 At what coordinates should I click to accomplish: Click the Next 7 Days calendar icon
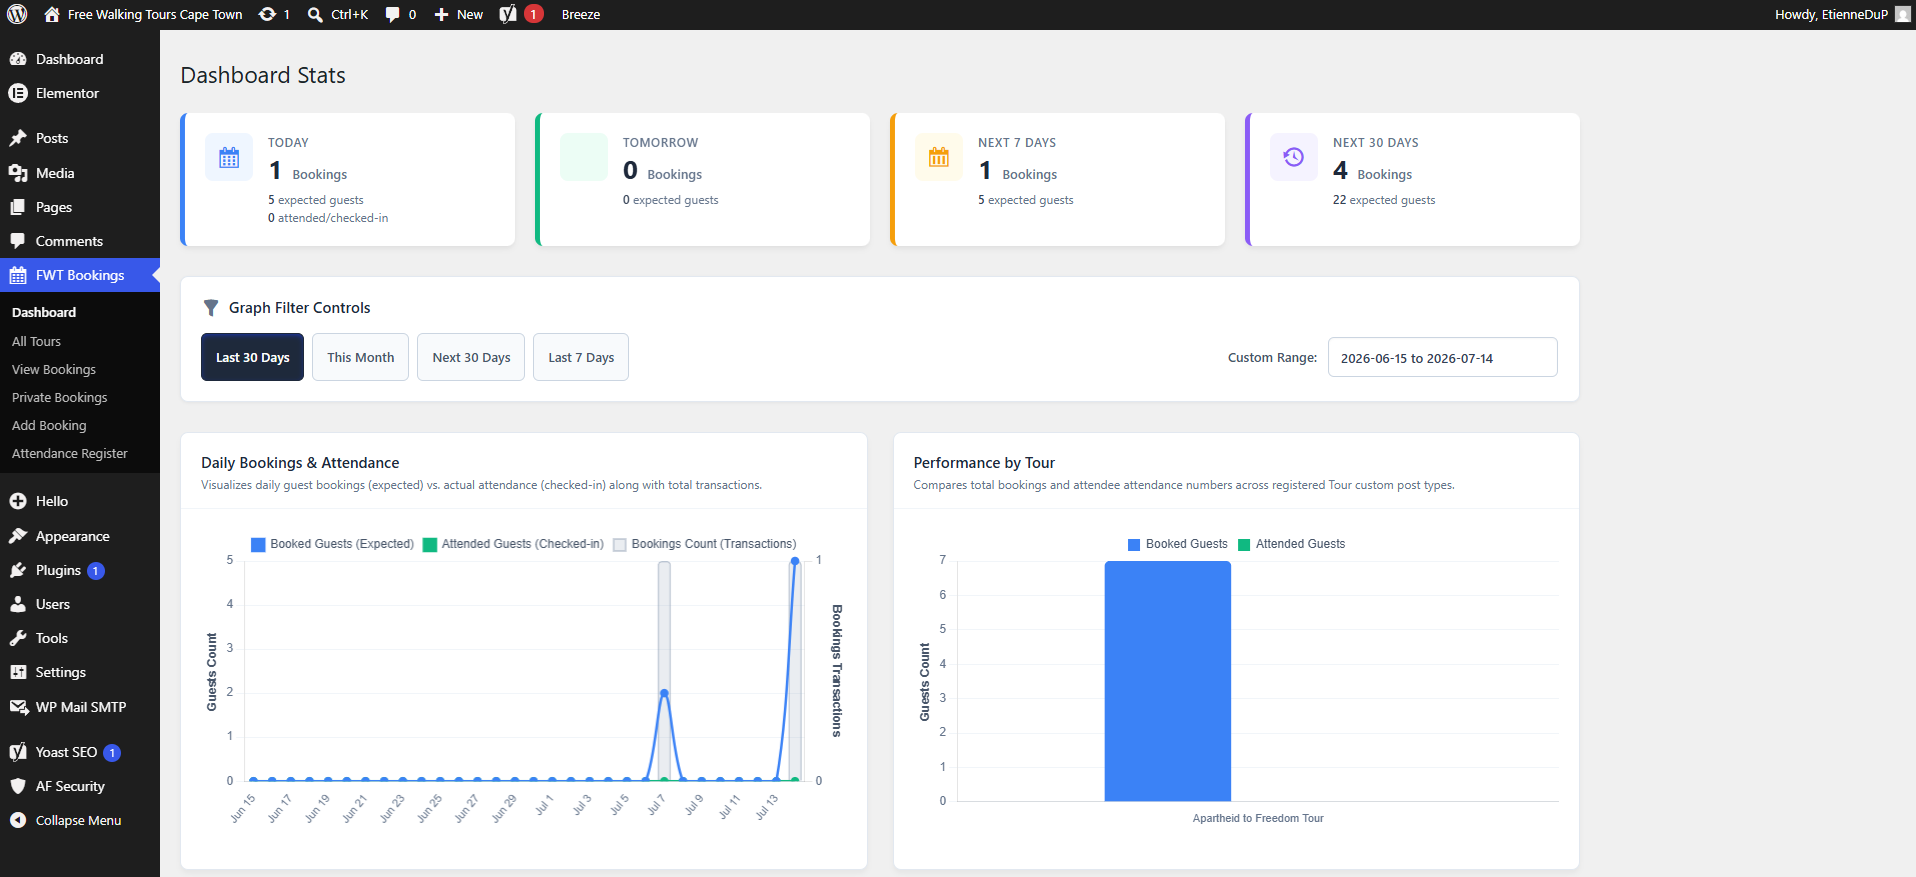click(939, 157)
